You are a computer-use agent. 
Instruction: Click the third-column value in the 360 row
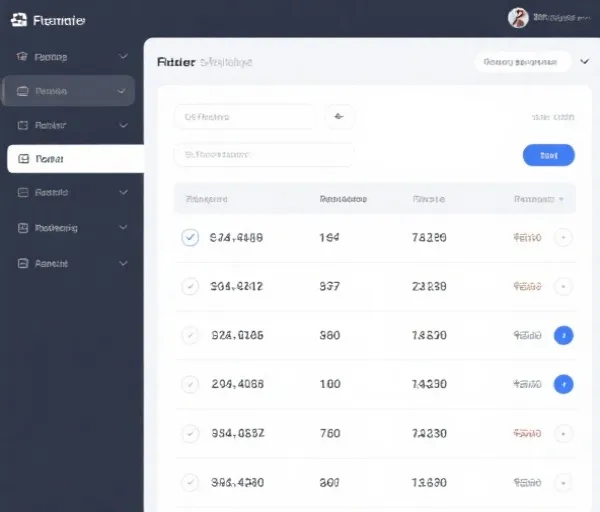point(429,336)
